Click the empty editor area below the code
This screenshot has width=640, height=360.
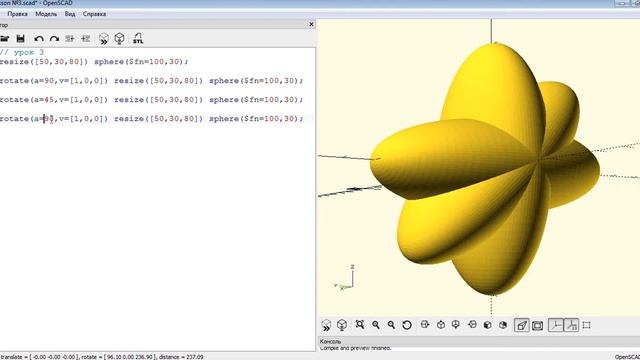[157, 237]
